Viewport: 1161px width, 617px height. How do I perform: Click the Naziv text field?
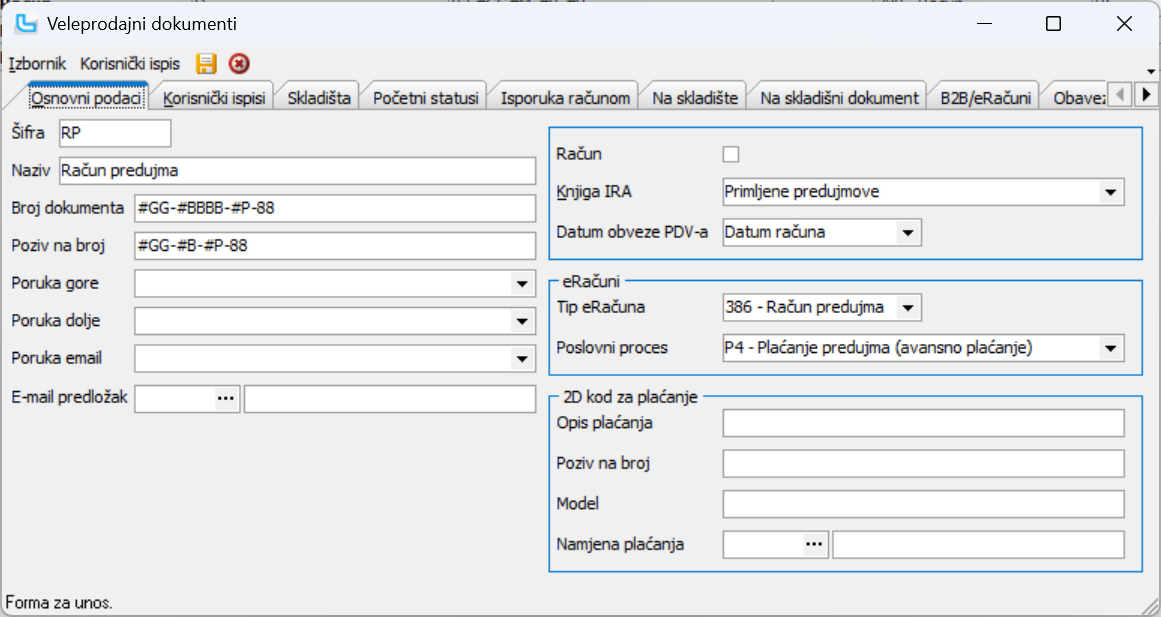pos(297,171)
